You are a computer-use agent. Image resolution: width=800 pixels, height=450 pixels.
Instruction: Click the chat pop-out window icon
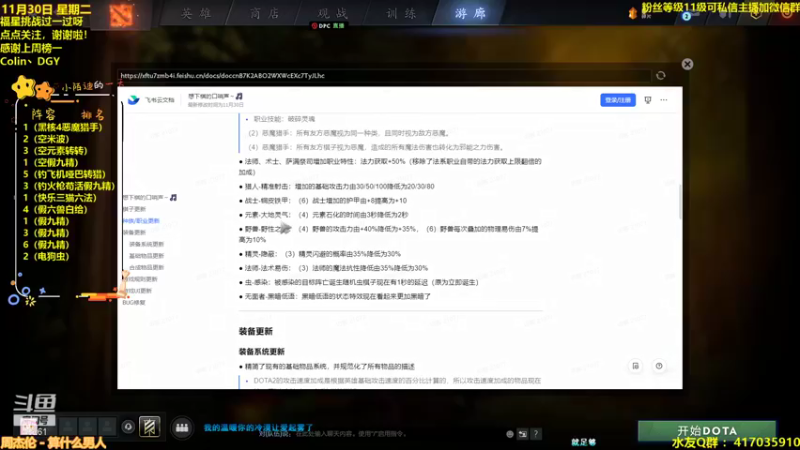[x=522, y=434]
